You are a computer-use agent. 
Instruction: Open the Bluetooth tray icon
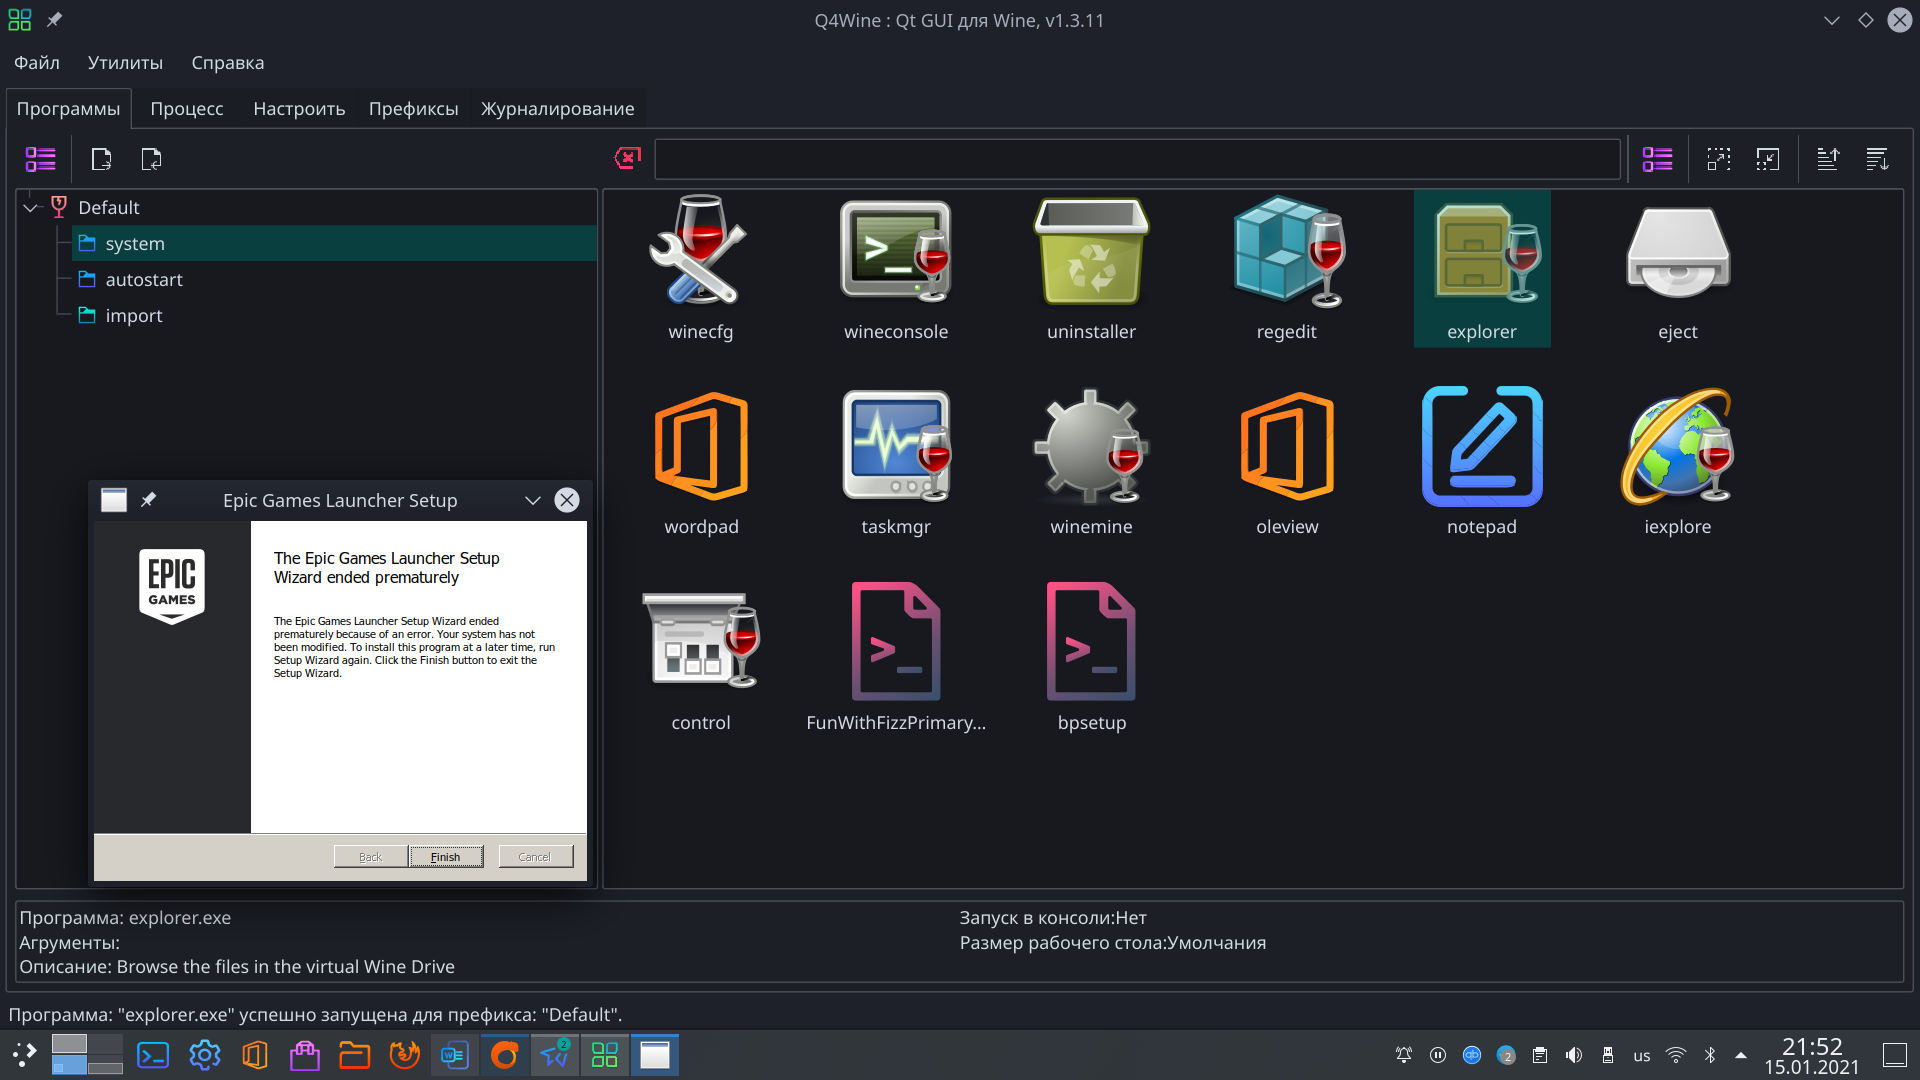(x=1710, y=1055)
